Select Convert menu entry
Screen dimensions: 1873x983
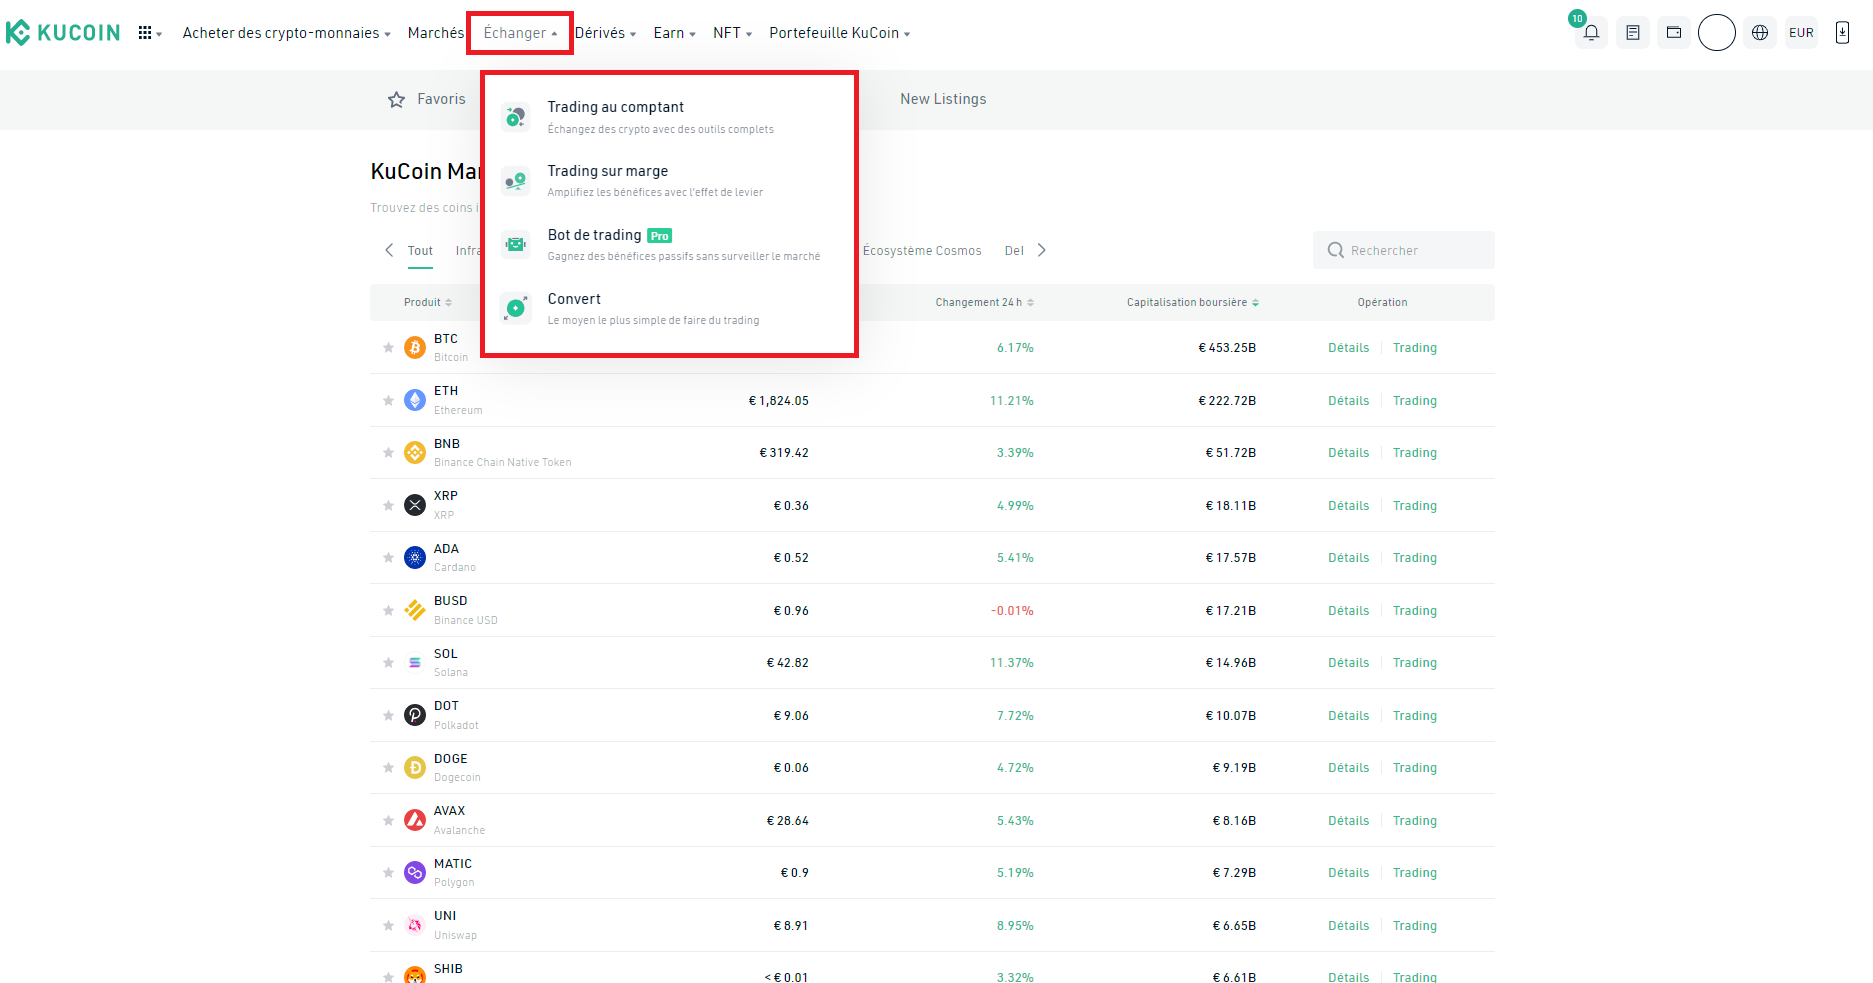coord(668,308)
